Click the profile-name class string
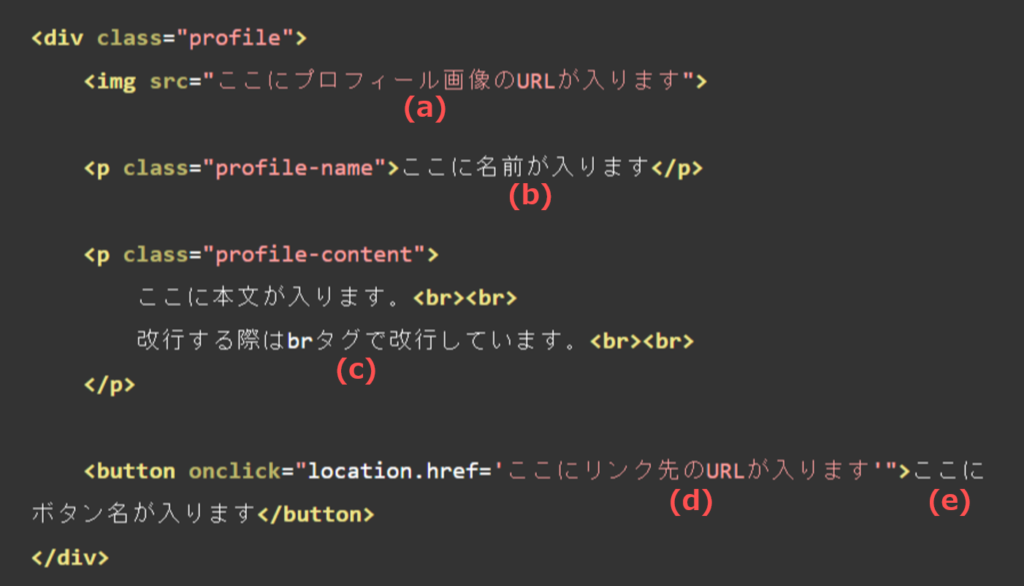Image resolution: width=1024 pixels, height=586 pixels. click(x=295, y=168)
